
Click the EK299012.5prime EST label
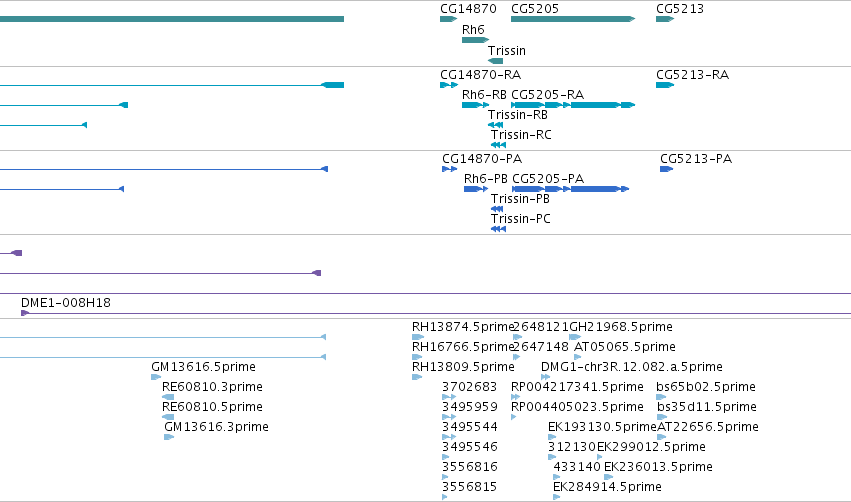651,447
